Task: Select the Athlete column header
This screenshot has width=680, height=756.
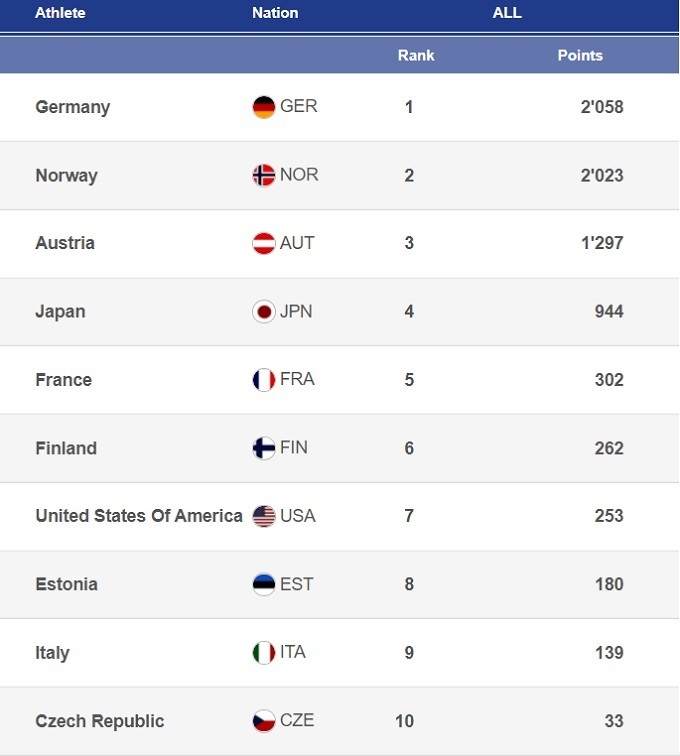Action: coord(60,13)
